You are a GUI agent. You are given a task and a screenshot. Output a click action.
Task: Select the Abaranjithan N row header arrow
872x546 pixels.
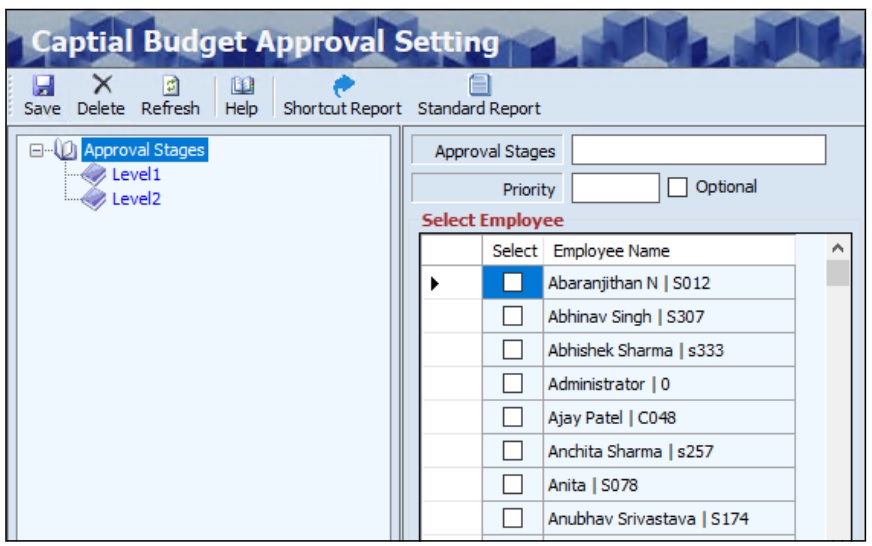[x=436, y=284]
